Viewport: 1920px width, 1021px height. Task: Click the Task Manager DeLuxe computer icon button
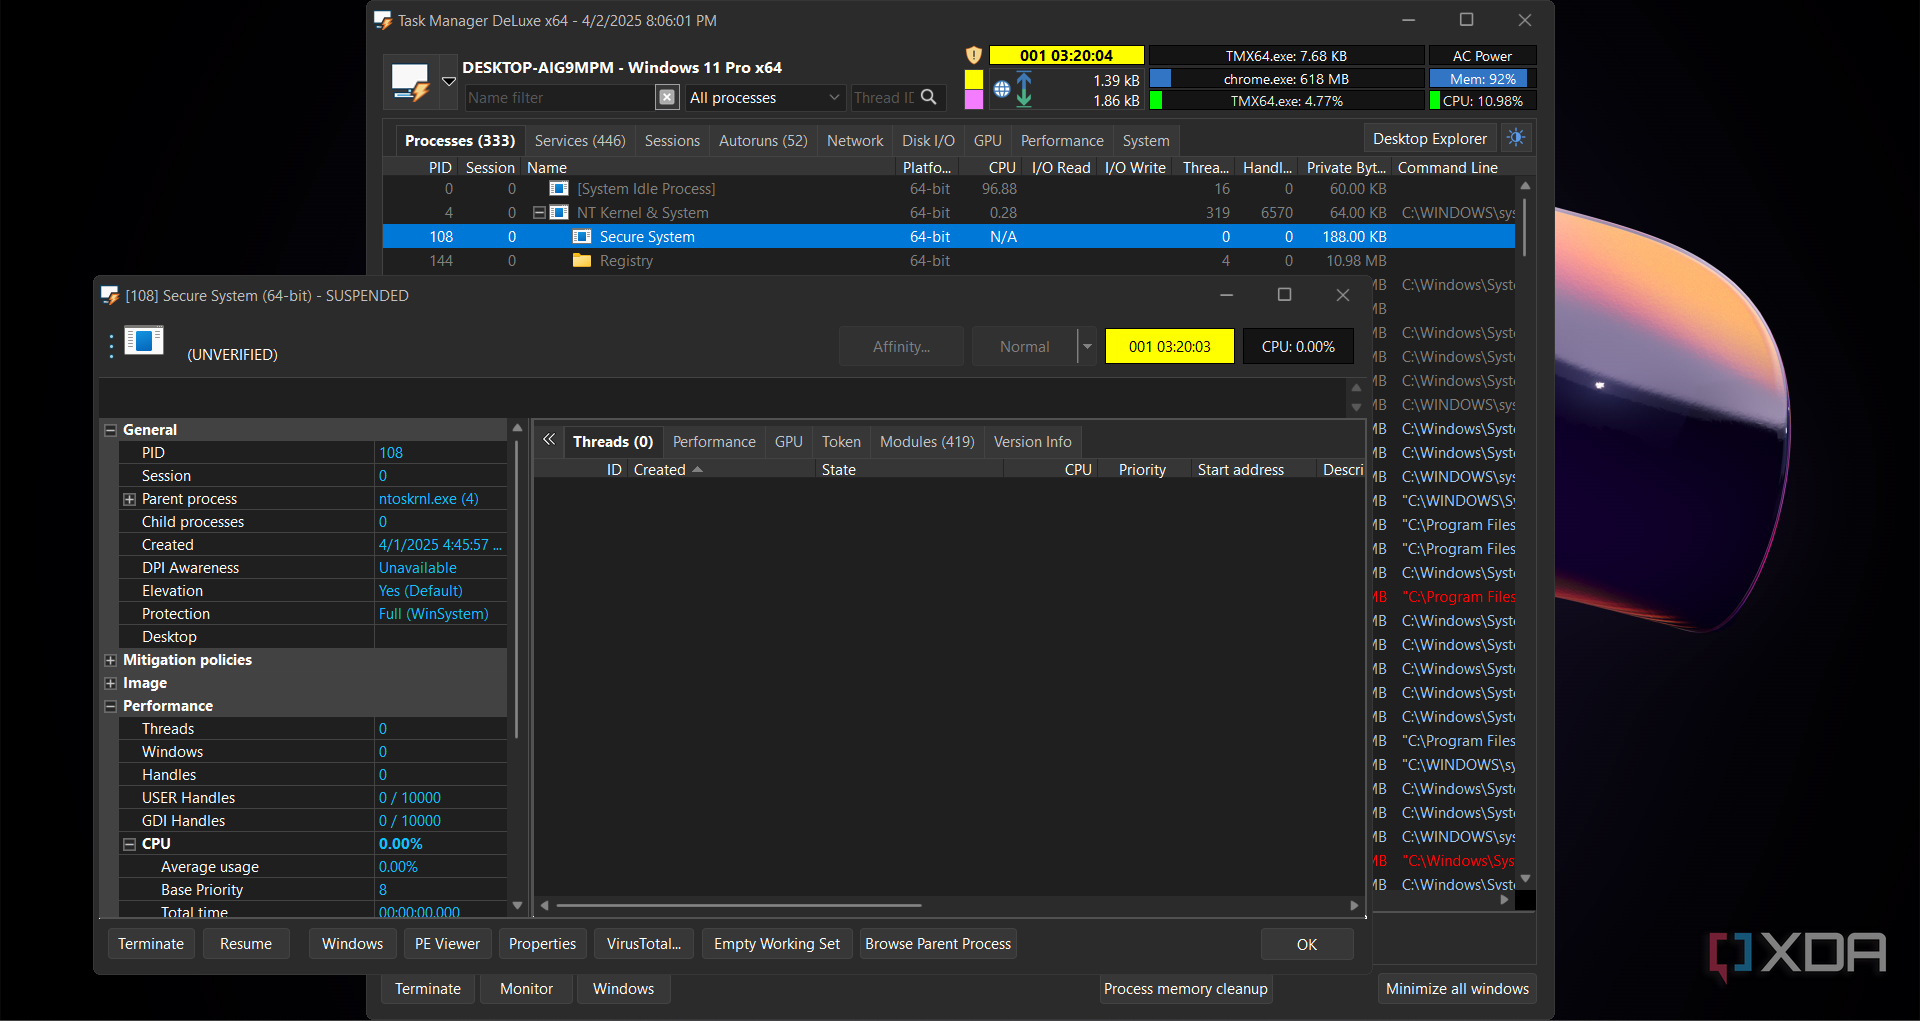tap(411, 82)
